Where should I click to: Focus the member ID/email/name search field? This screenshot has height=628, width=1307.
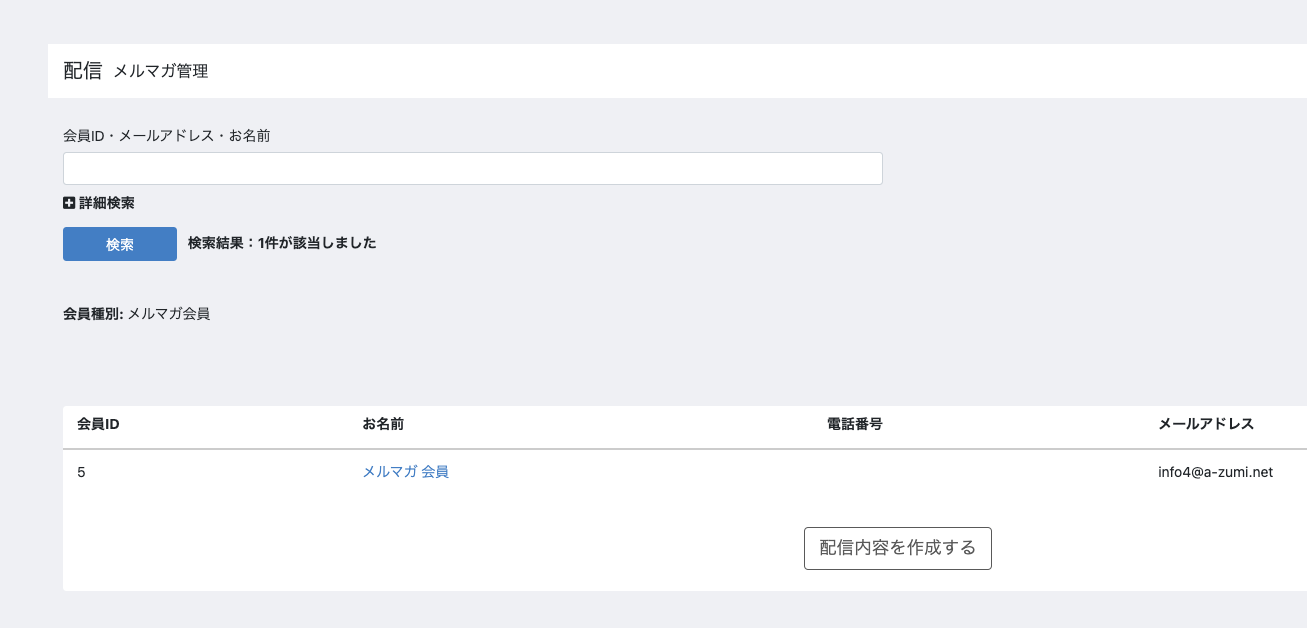point(473,168)
